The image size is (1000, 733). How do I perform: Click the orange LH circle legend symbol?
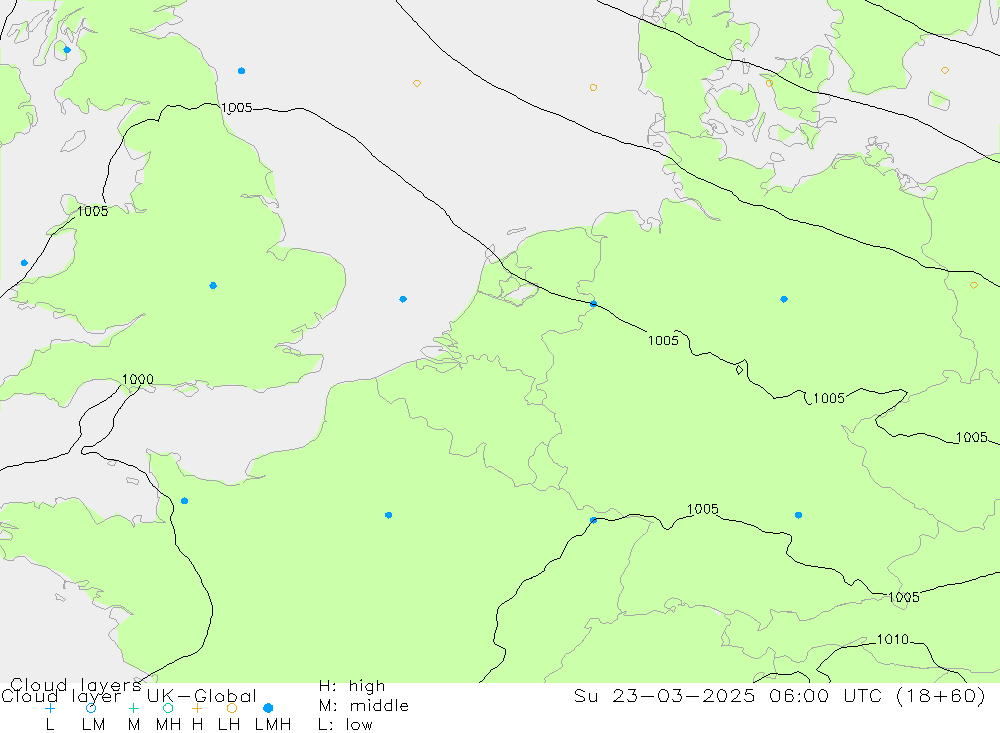pos(232,708)
